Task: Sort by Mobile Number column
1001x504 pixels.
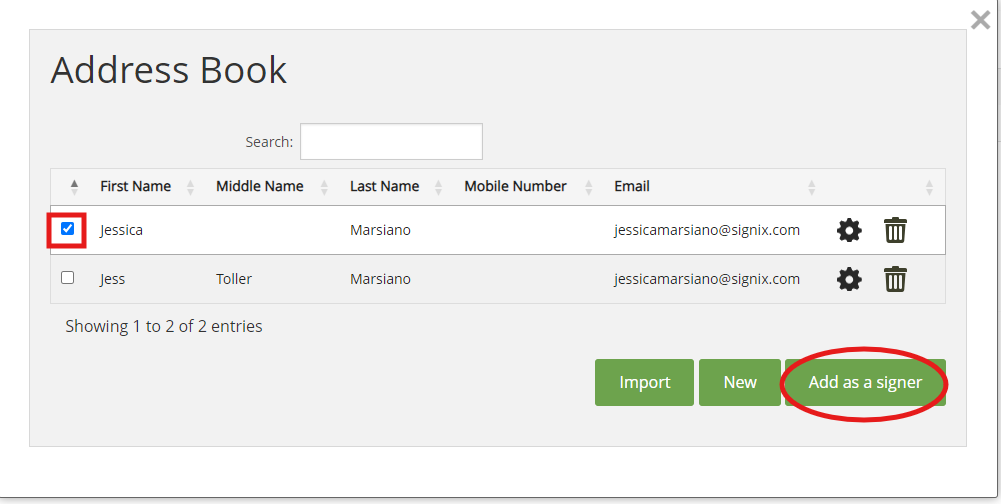Action: pyautogui.click(x=515, y=187)
